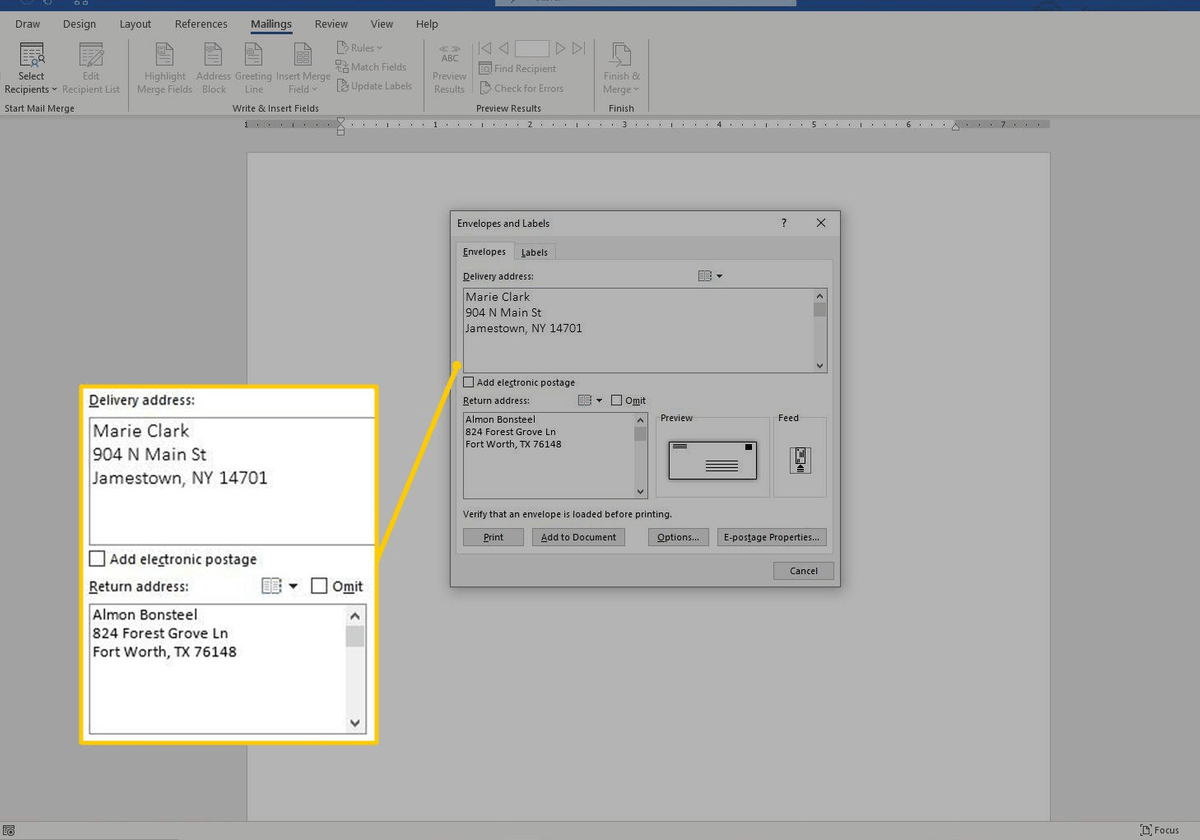Click the envelope Preview thumbnail
This screenshot has height=840, width=1200.
click(712, 460)
